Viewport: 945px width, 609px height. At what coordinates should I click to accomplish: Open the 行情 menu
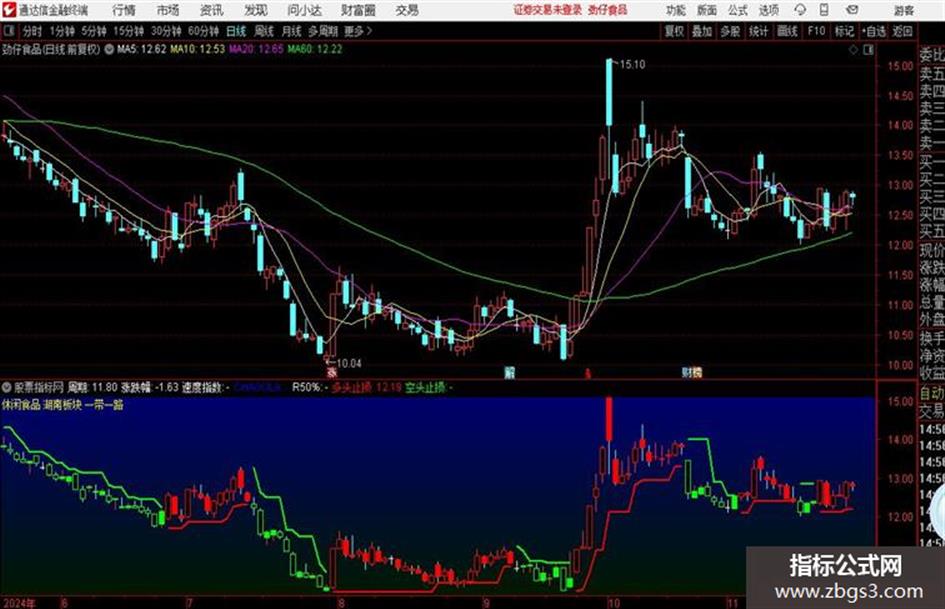click(124, 10)
